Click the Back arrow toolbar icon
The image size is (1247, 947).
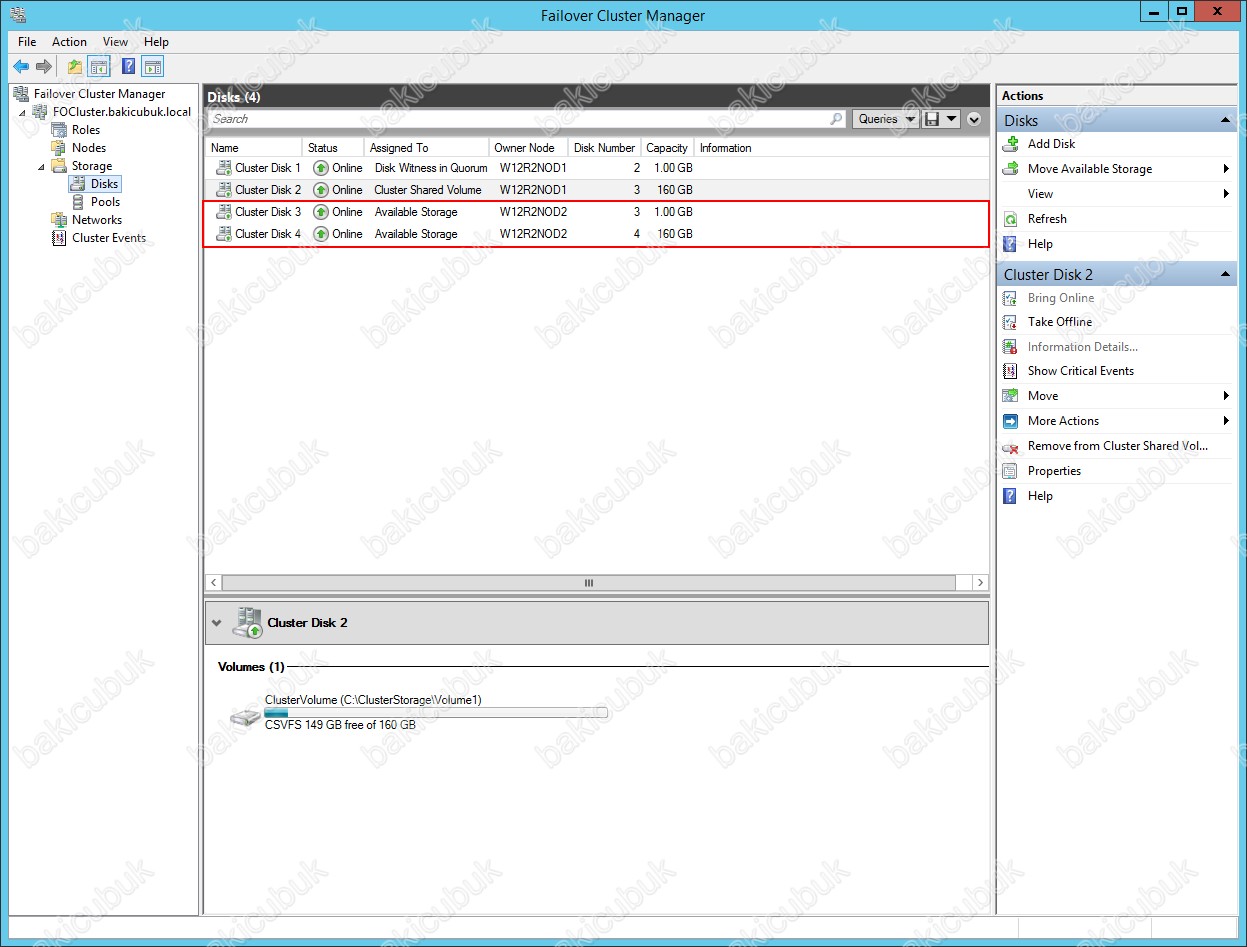pos(21,67)
